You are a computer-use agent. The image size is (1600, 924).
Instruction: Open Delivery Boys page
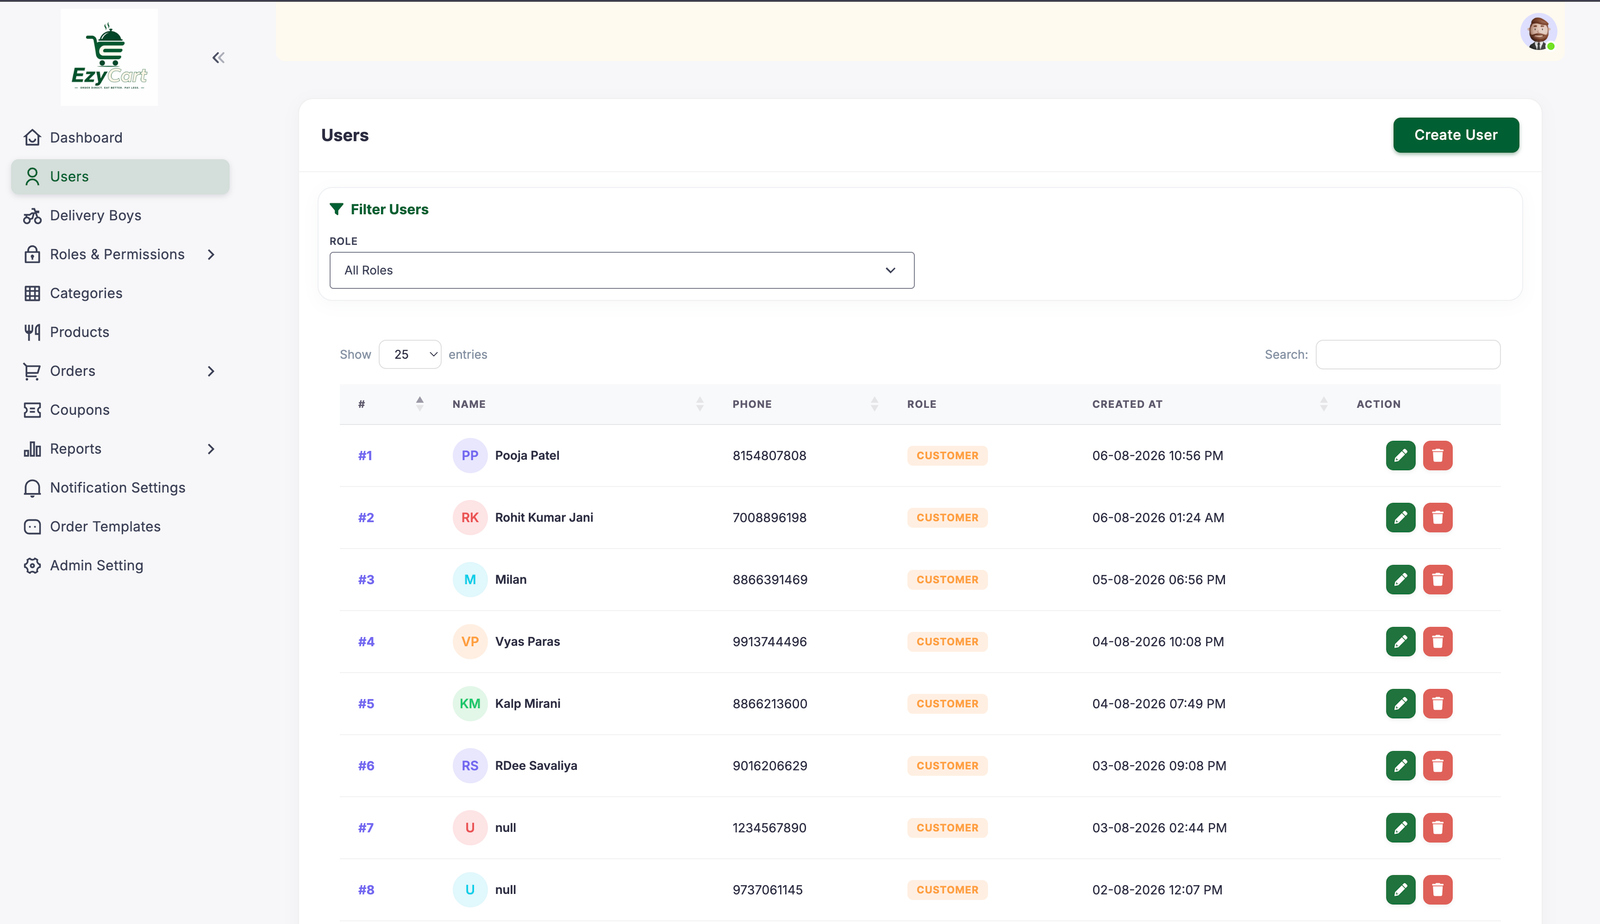click(120, 216)
